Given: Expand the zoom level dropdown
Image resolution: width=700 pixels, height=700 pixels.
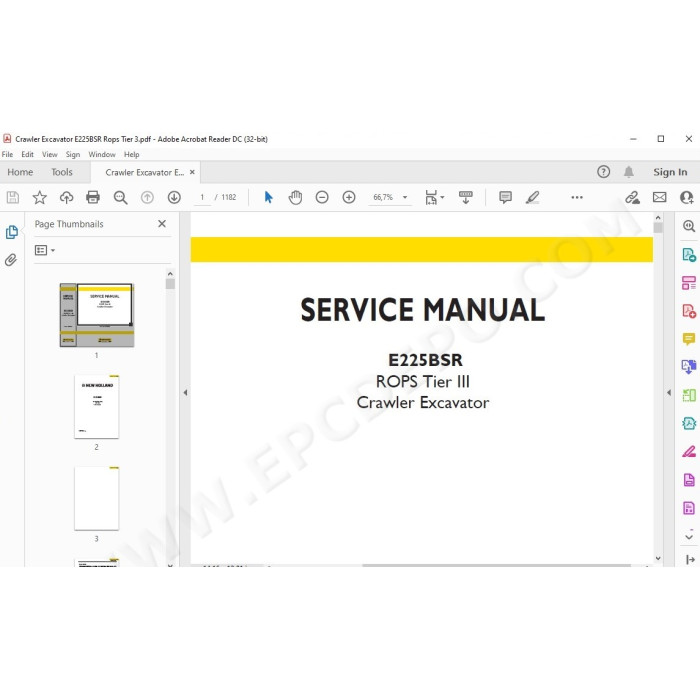Looking at the screenshot, I should click(405, 197).
